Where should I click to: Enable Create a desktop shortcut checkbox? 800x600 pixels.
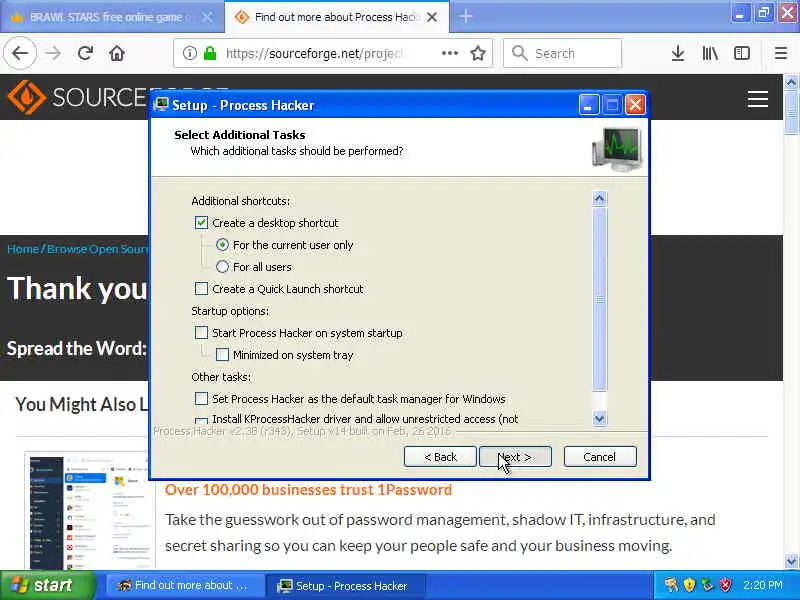(x=202, y=223)
